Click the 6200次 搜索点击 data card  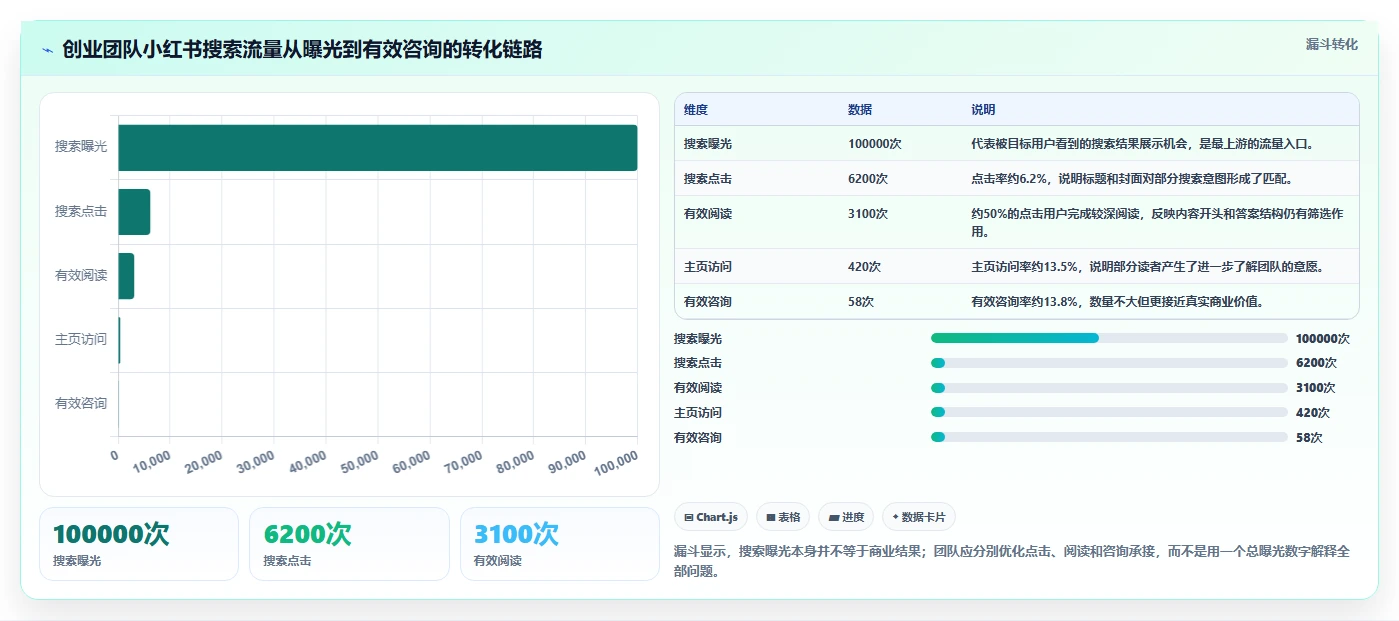click(349, 544)
